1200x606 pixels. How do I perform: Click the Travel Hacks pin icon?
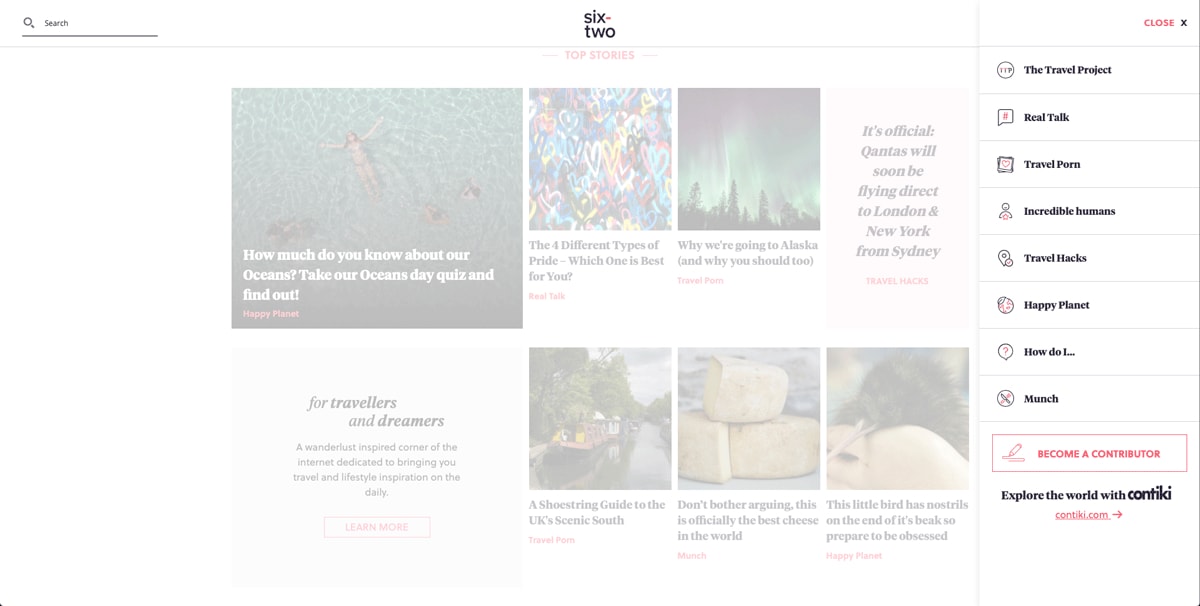click(x=1005, y=258)
